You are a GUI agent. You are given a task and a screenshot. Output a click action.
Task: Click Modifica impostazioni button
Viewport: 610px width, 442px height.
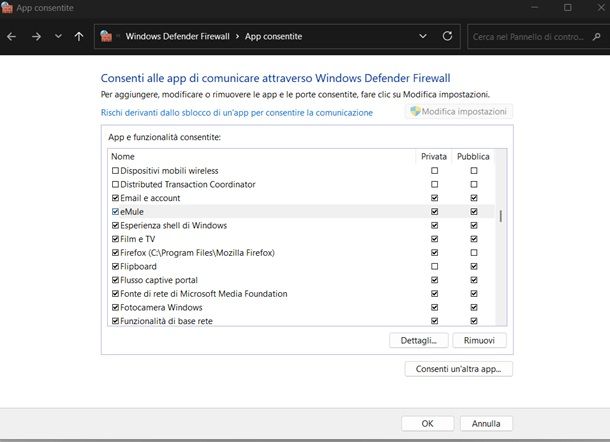[459, 112]
